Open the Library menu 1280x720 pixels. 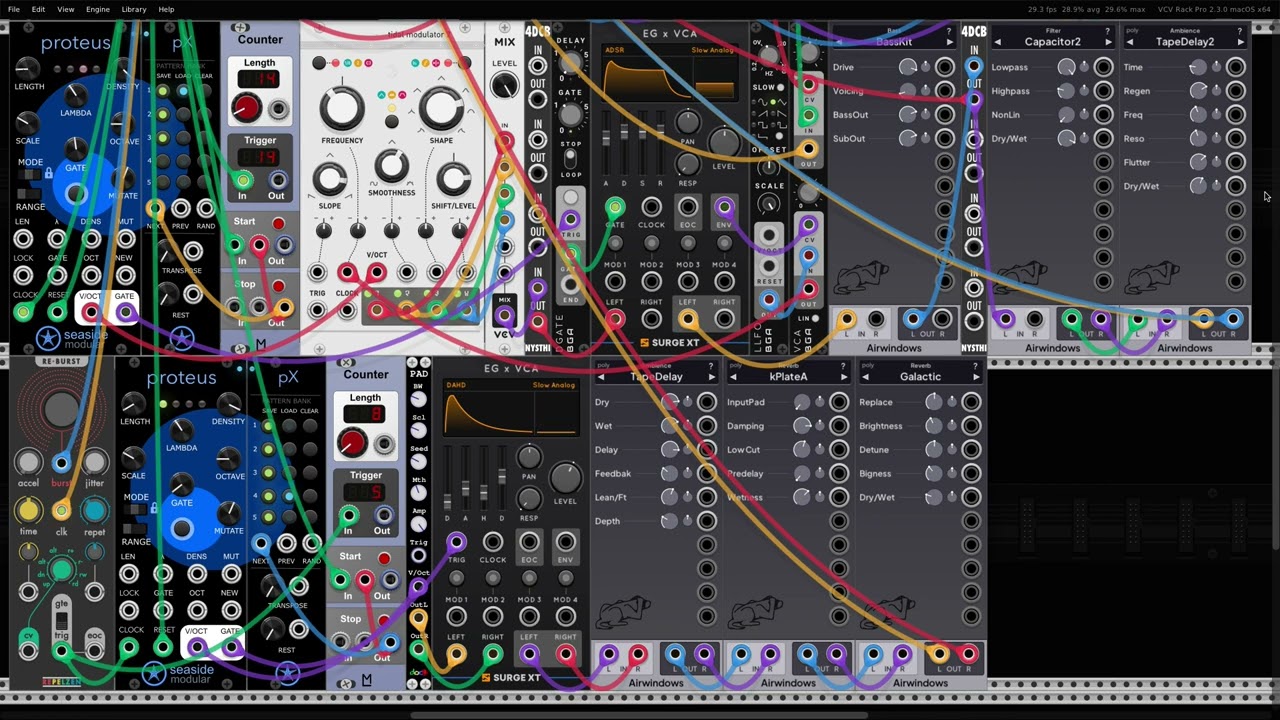click(134, 9)
